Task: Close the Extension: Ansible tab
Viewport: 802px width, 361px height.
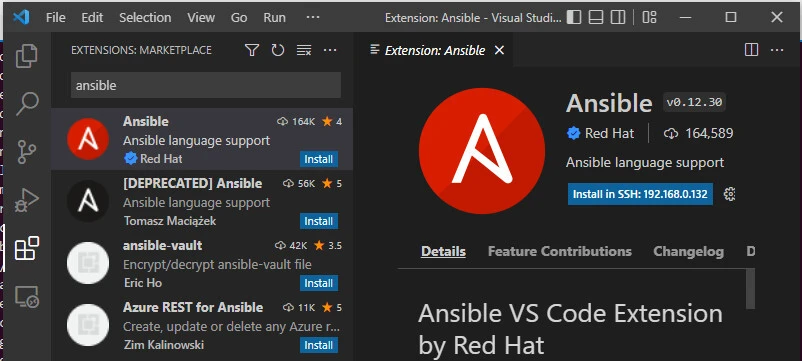Action: point(499,50)
